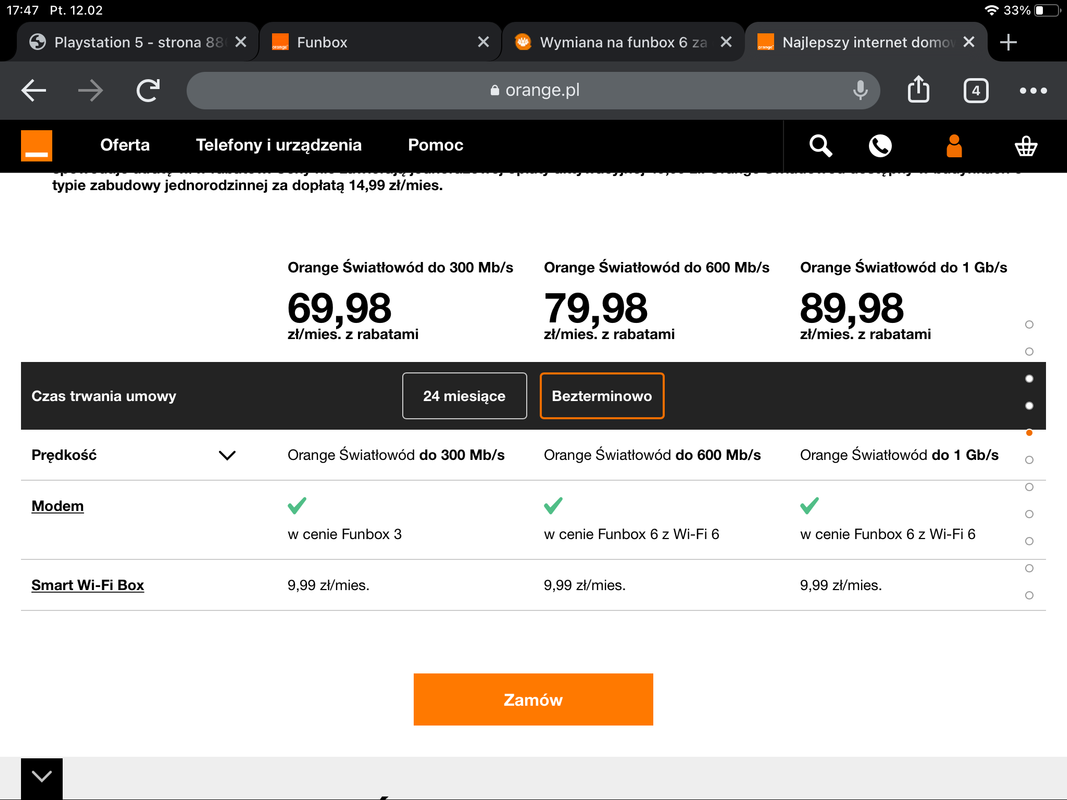Image resolution: width=1067 pixels, height=800 pixels.
Task: Close the Wymiana na funbox 6 tab
Action: tap(726, 42)
